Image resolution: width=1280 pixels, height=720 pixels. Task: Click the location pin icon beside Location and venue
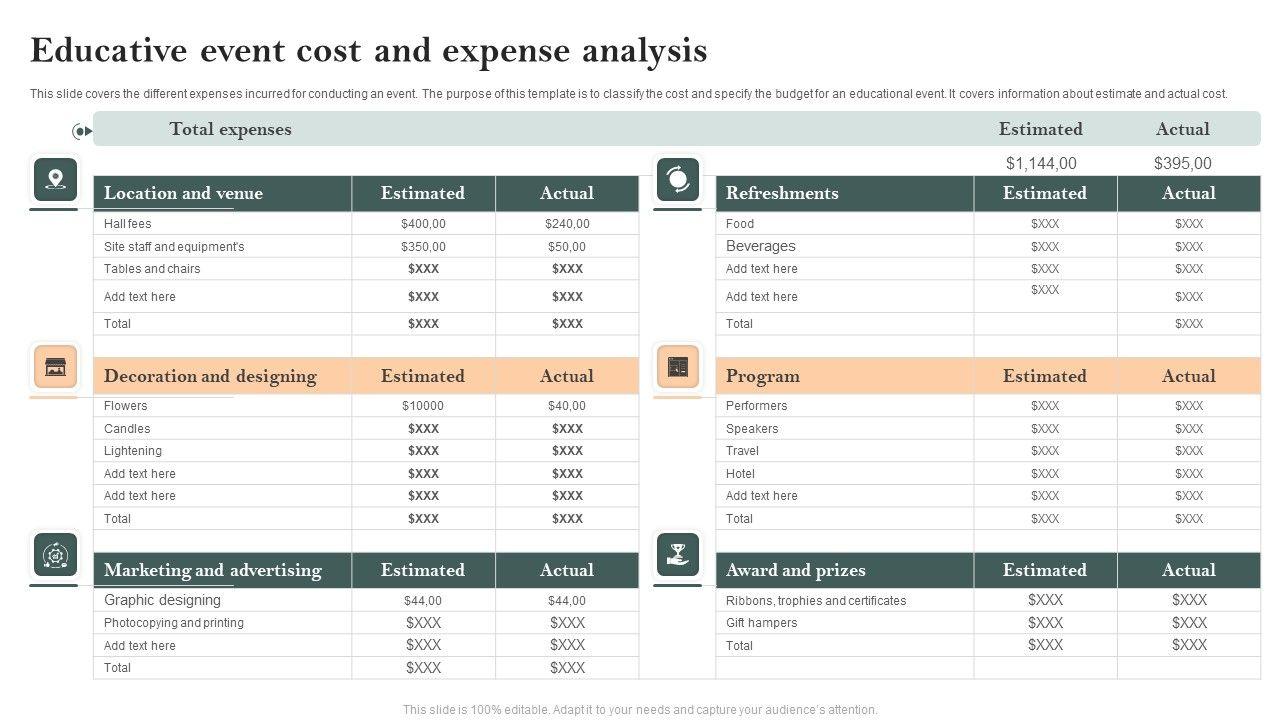[x=55, y=180]
